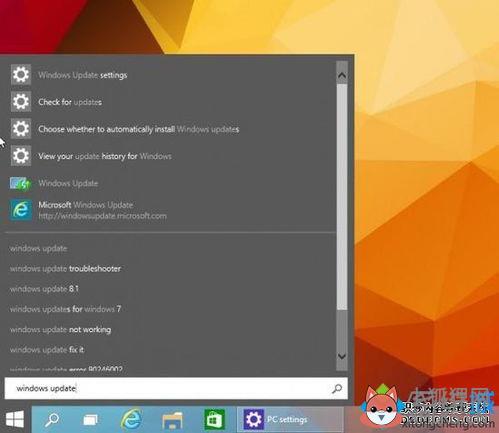Click the results list scrollbar thumb
Screen dimensions: 499x433
[342, 197]
